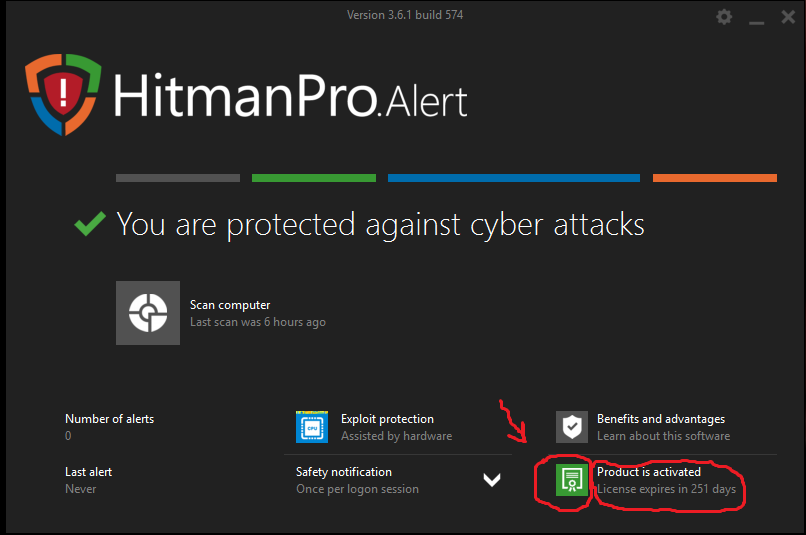The image size is (806, 535).
Task: Click the HitmanPro.Alert shield logo
Action: point(63,94)
